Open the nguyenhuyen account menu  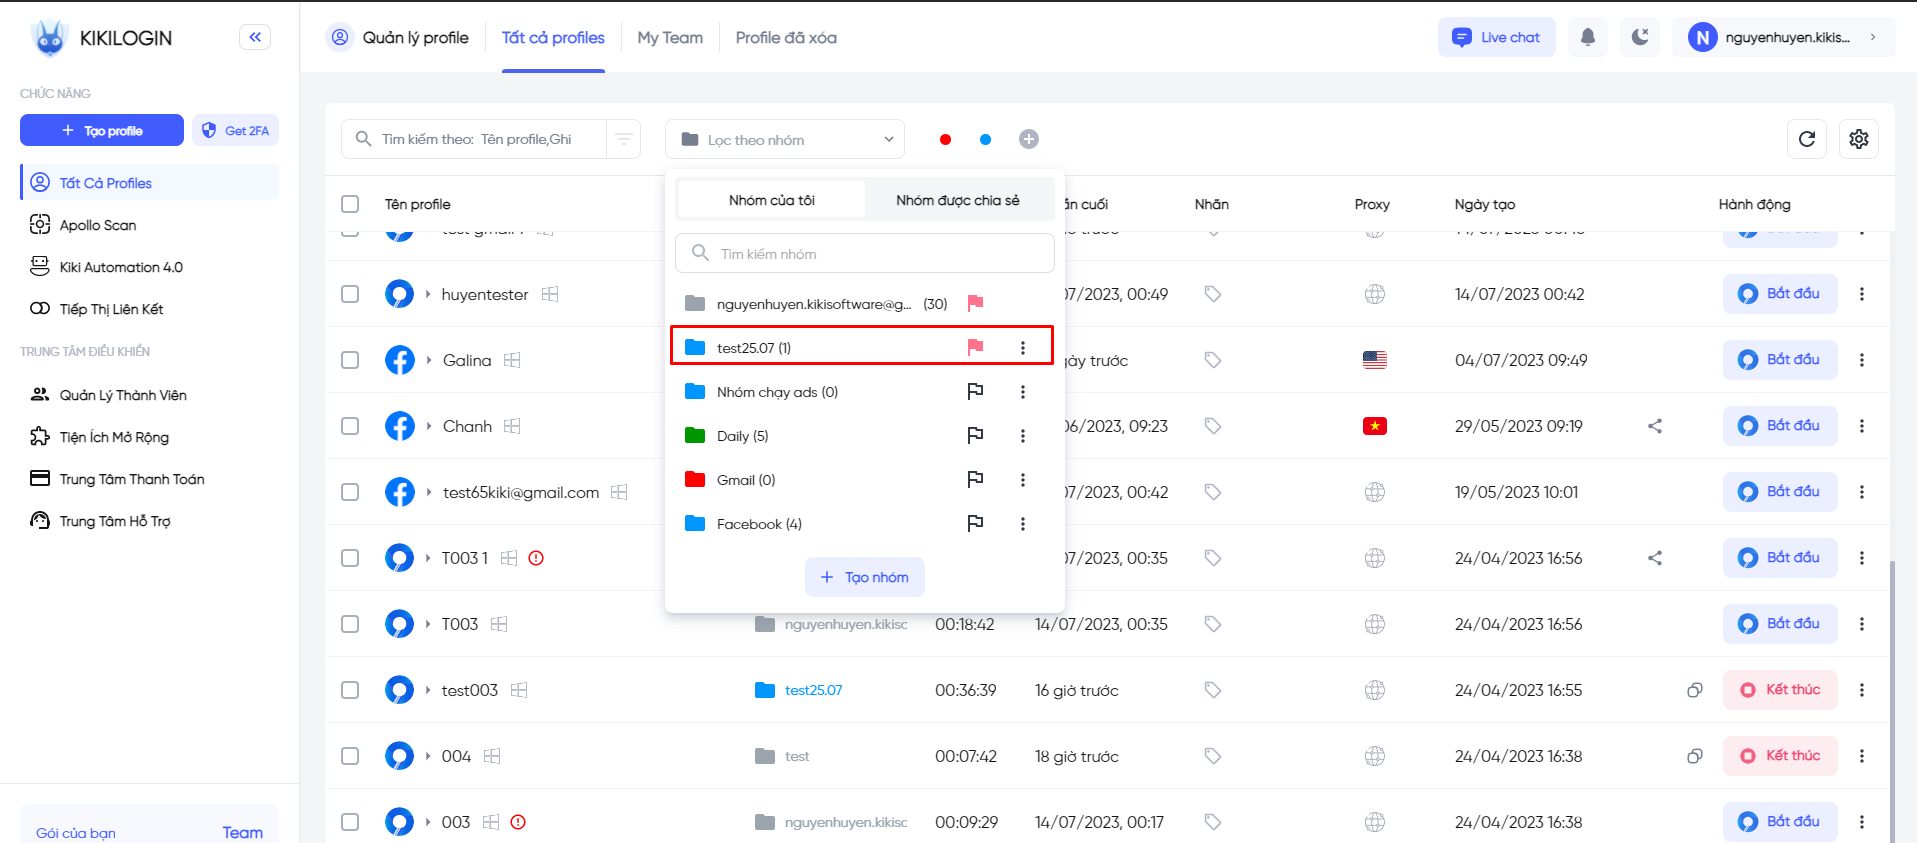coord(1783,37)
